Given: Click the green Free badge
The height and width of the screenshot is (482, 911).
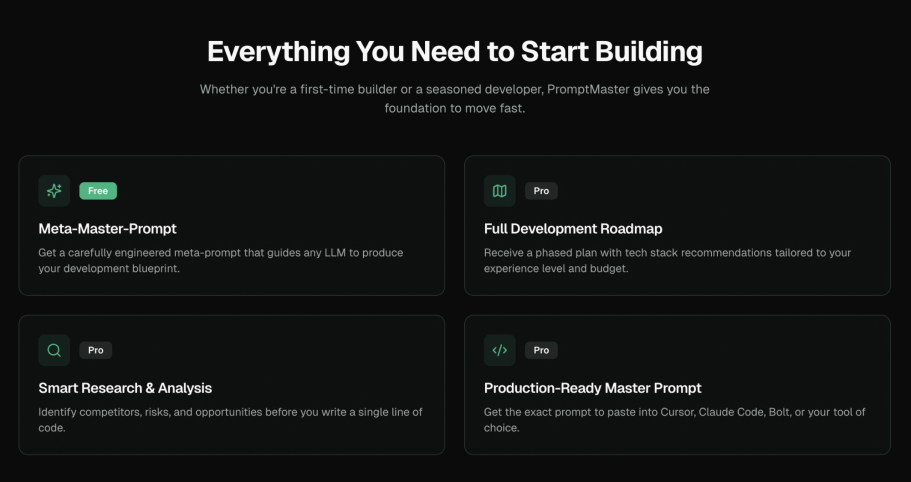Looking at the screenshot, I should click(98, 191).
